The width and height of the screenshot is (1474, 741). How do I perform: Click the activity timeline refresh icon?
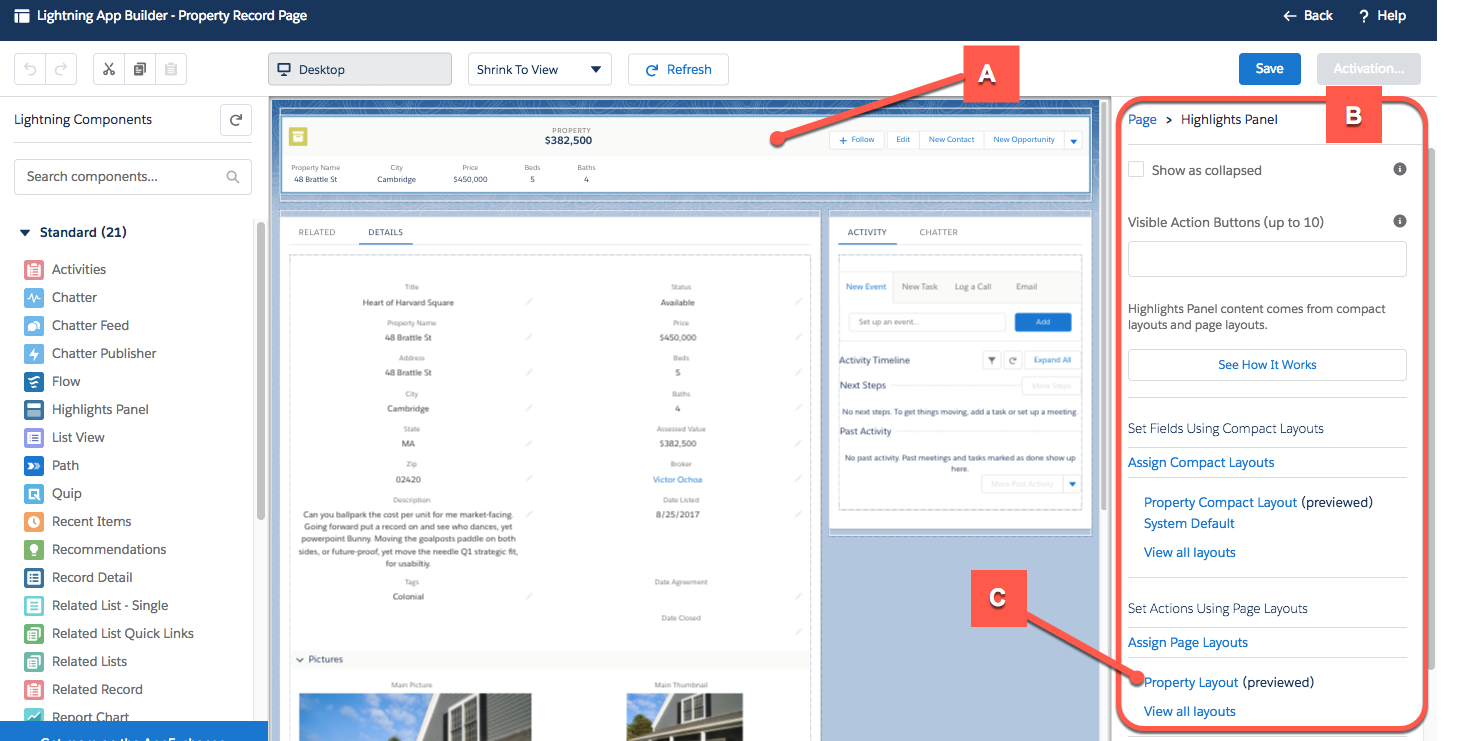tap(1012, 360)
